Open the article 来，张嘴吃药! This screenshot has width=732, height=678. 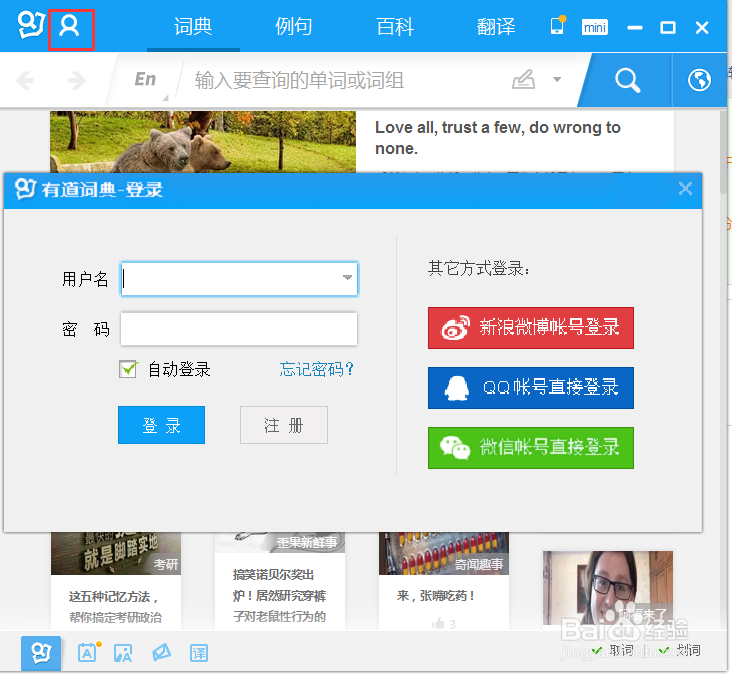(436, 596)
